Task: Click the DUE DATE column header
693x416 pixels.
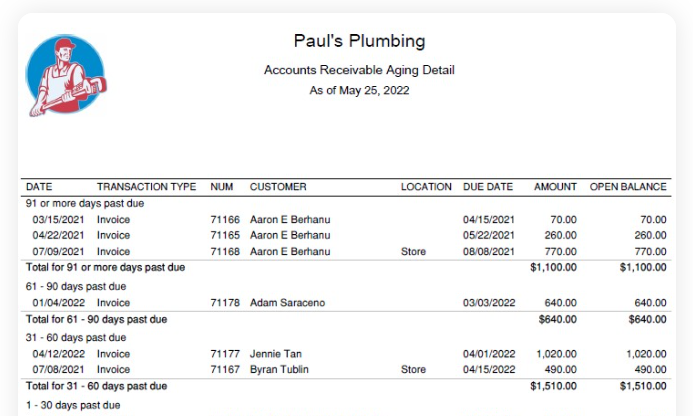Action: (488, 187)
